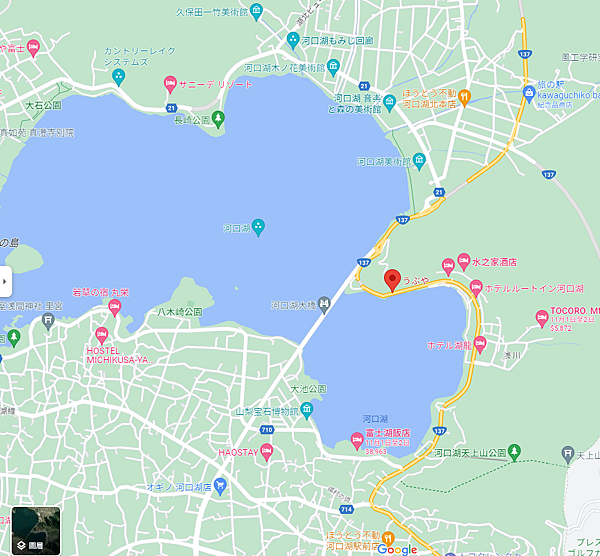This screenshot has height=556, width=600.
Task: Click the route 714 road shield
Action: pos(346,509)
